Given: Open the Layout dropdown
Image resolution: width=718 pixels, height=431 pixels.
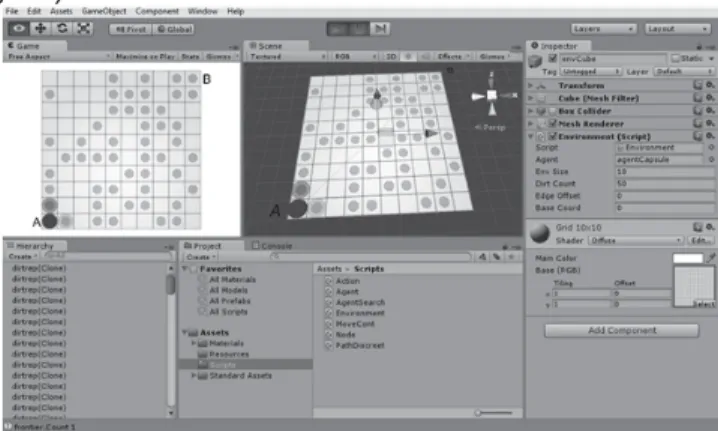Looking at the screenshot, I should tap(677, 28).
